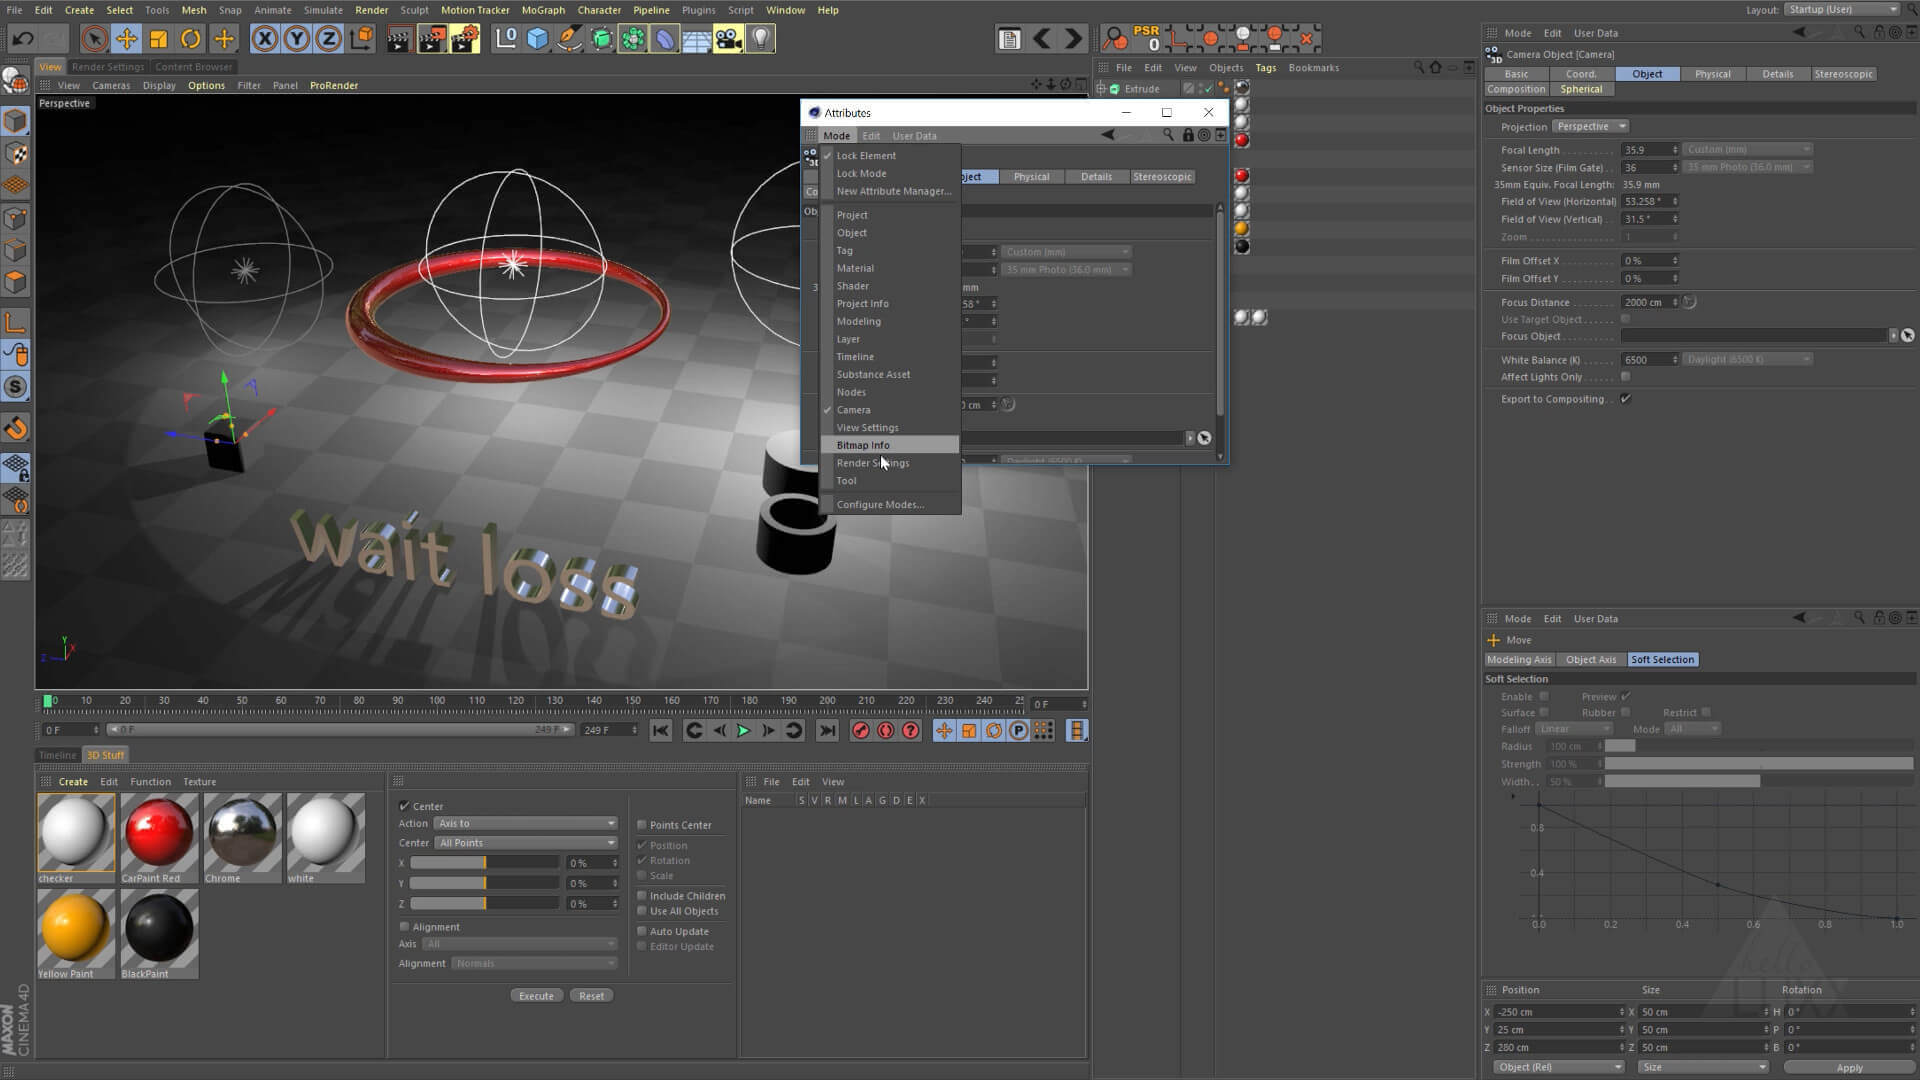Click the Apply button
Image resolution: width=1920 pixels, height=1080 pixels.
click(1849, 1068)
